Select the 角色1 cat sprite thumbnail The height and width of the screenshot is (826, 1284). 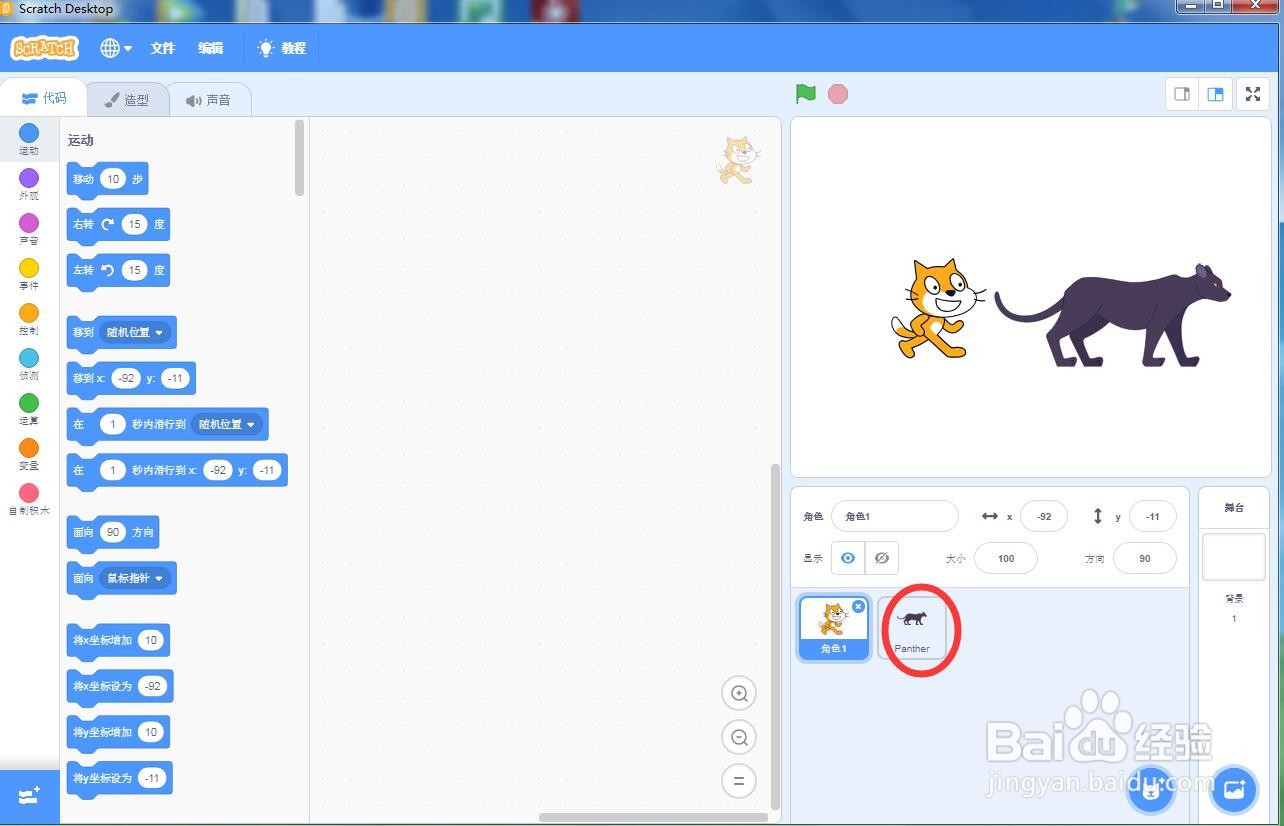(x=834, y=628)
